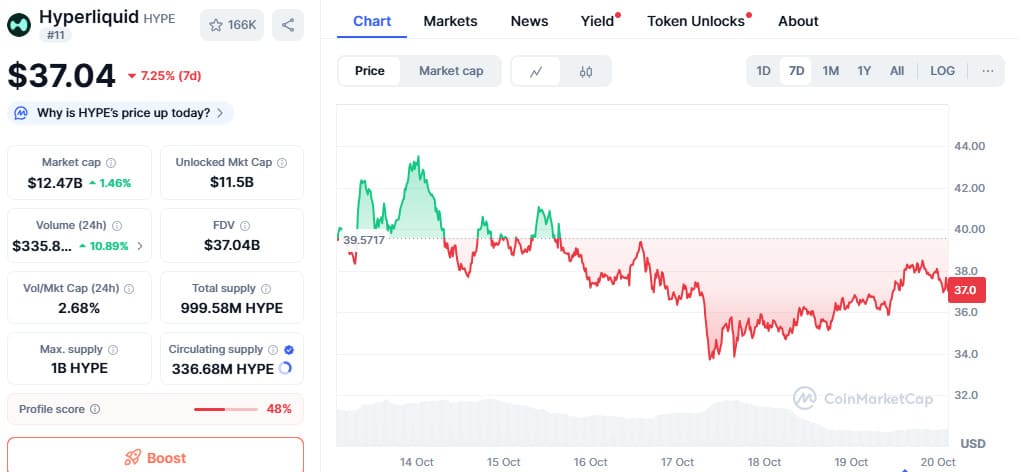
Task: Click info icon next to FDV
Action: point(245,226)
